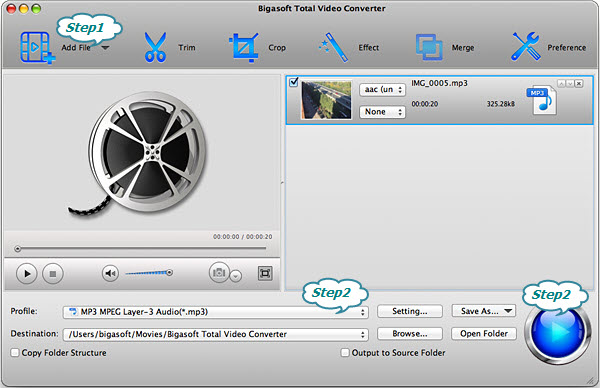This screenshot has height=388, width=600.
Task: Select the IMG_0005 video thumbnail
Action: pos(326,100)
